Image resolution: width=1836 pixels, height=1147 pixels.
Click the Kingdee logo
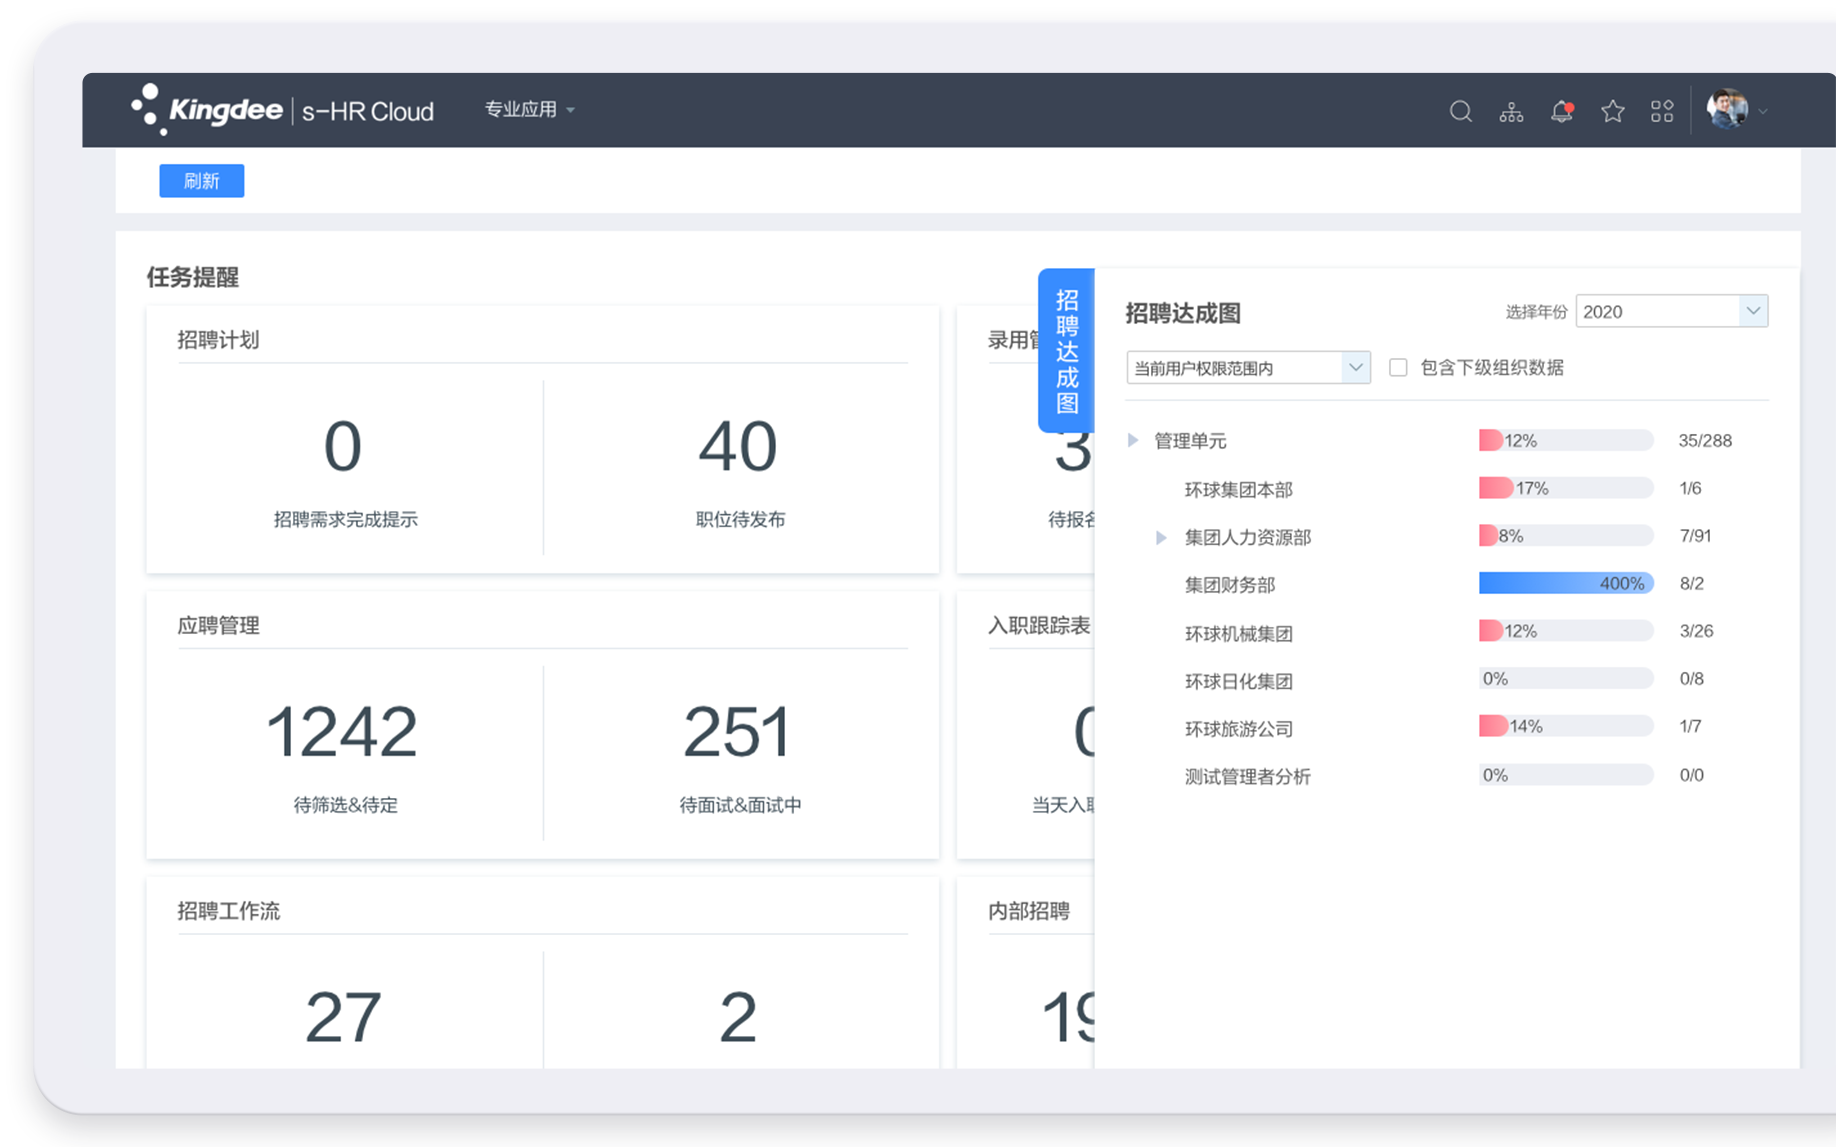coord(208,110)
